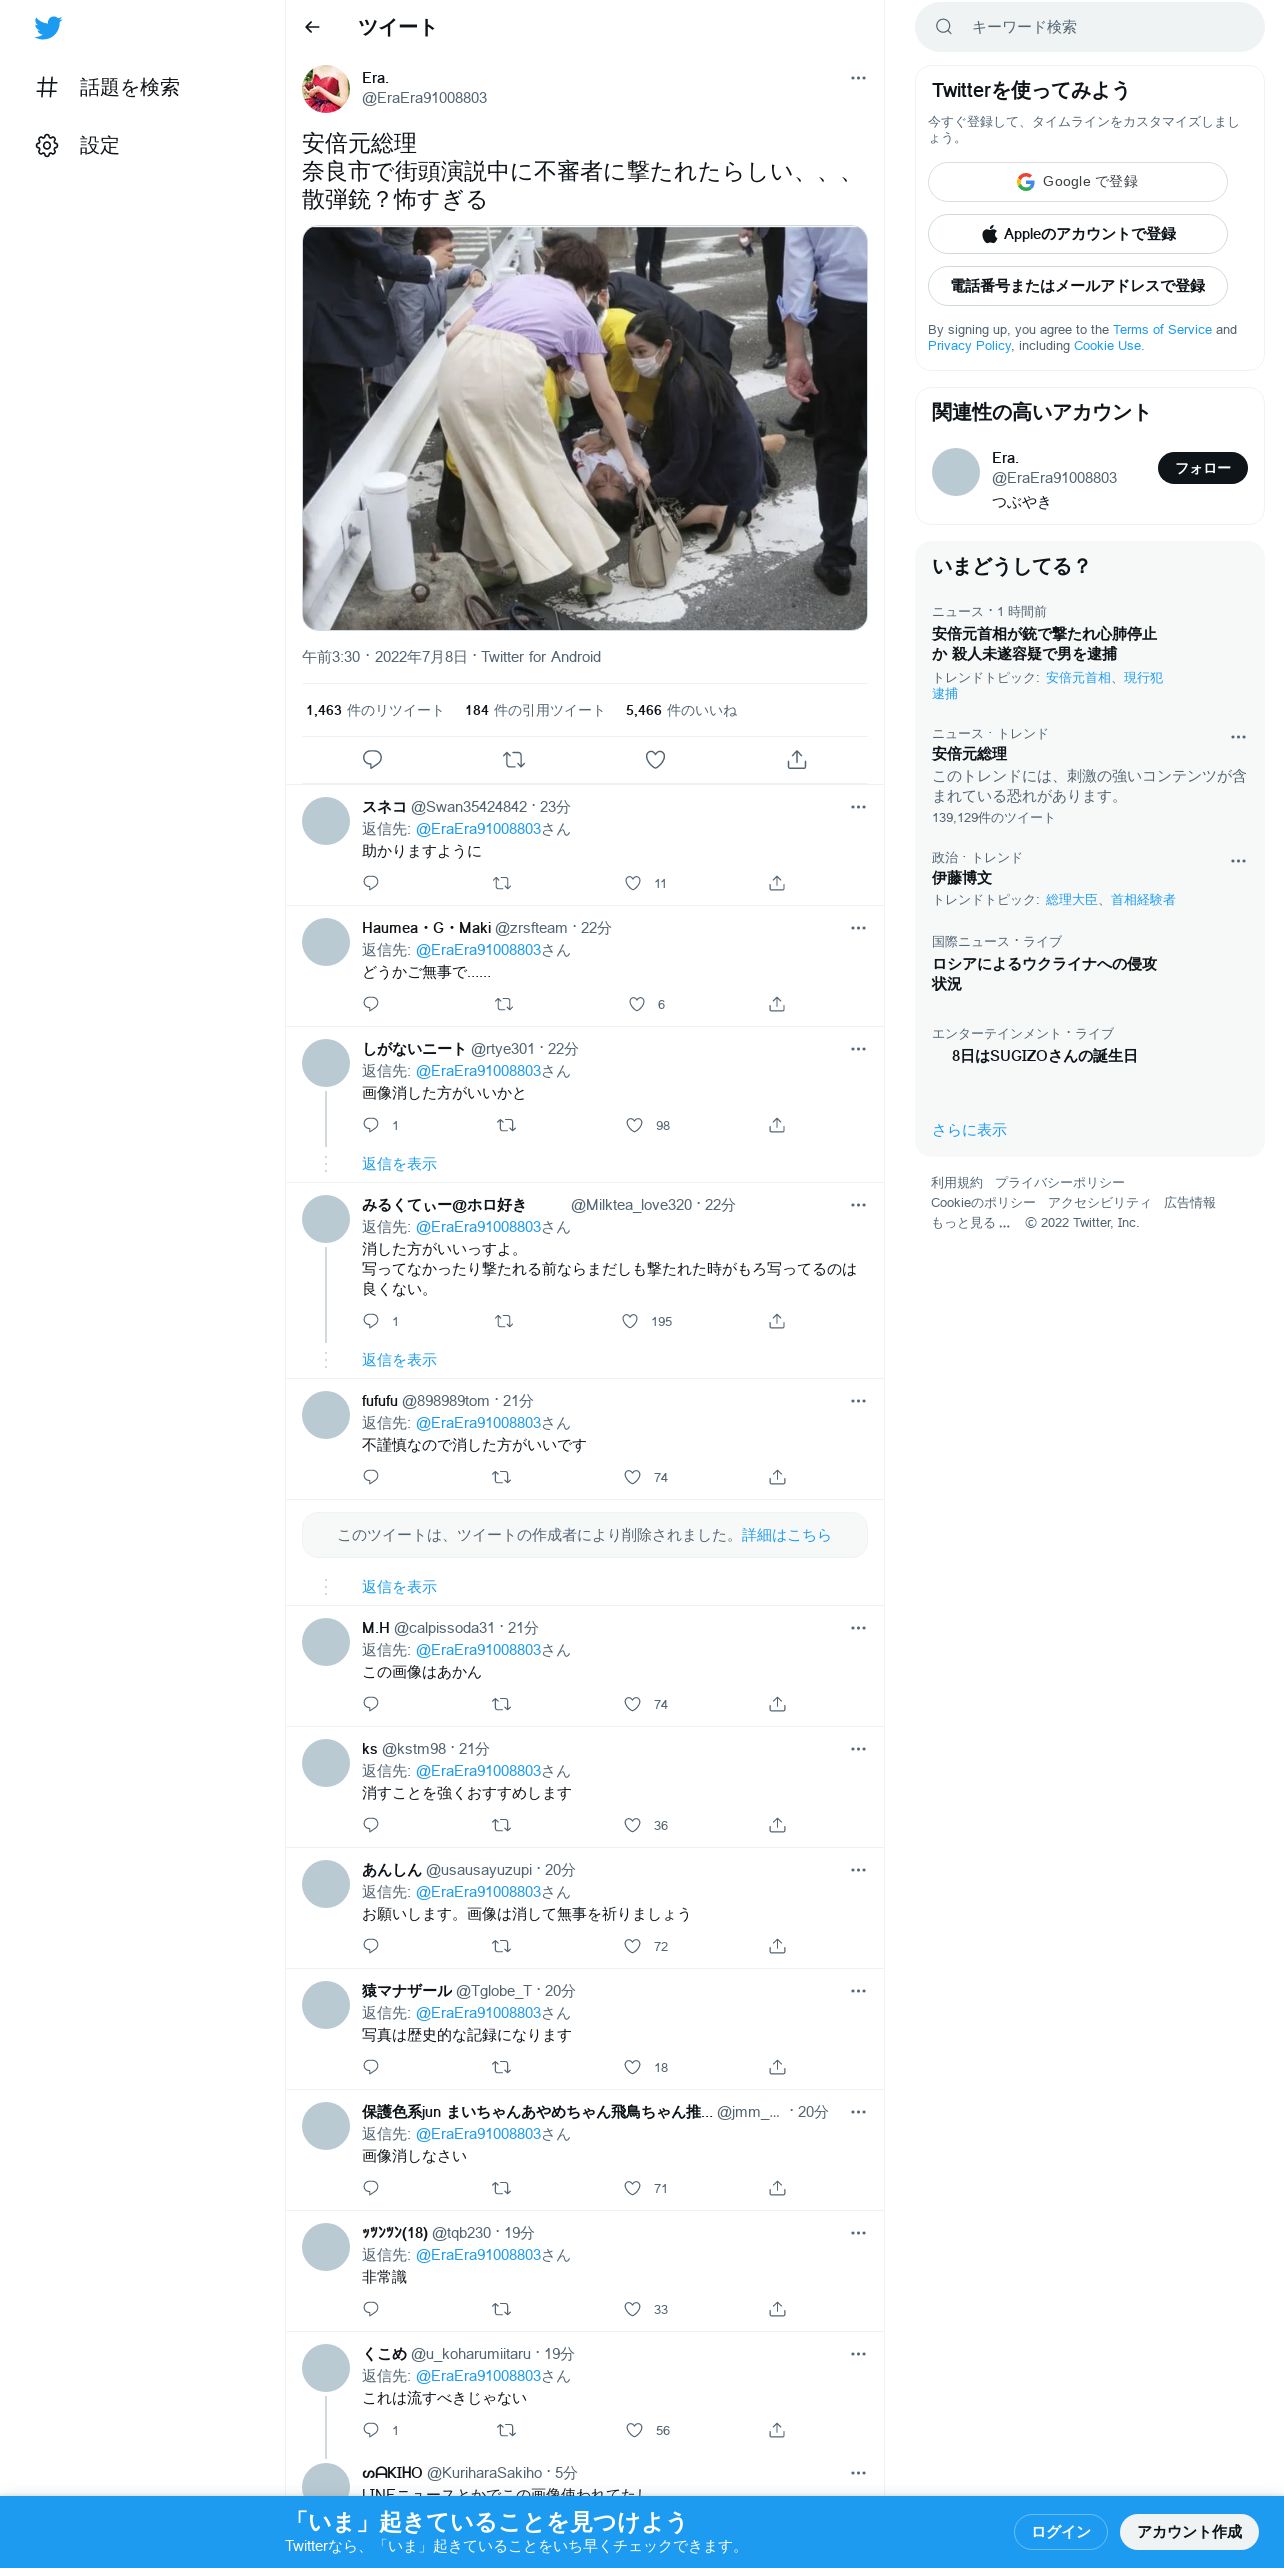Click the keyword search field

[1089, 27]
